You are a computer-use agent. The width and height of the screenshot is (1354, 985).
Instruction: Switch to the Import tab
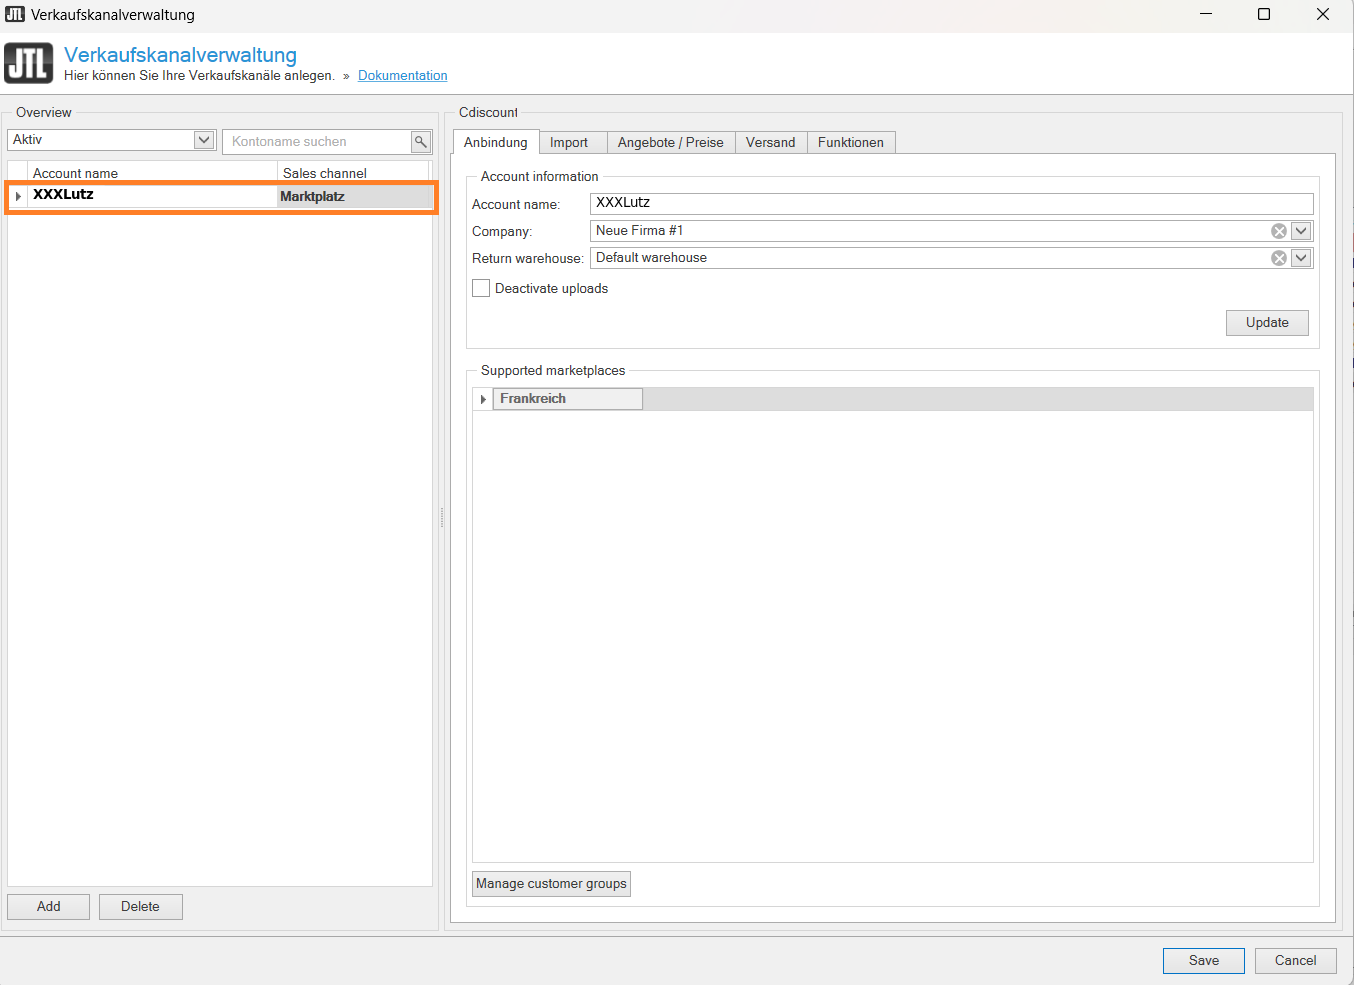[x=569, y=143]
